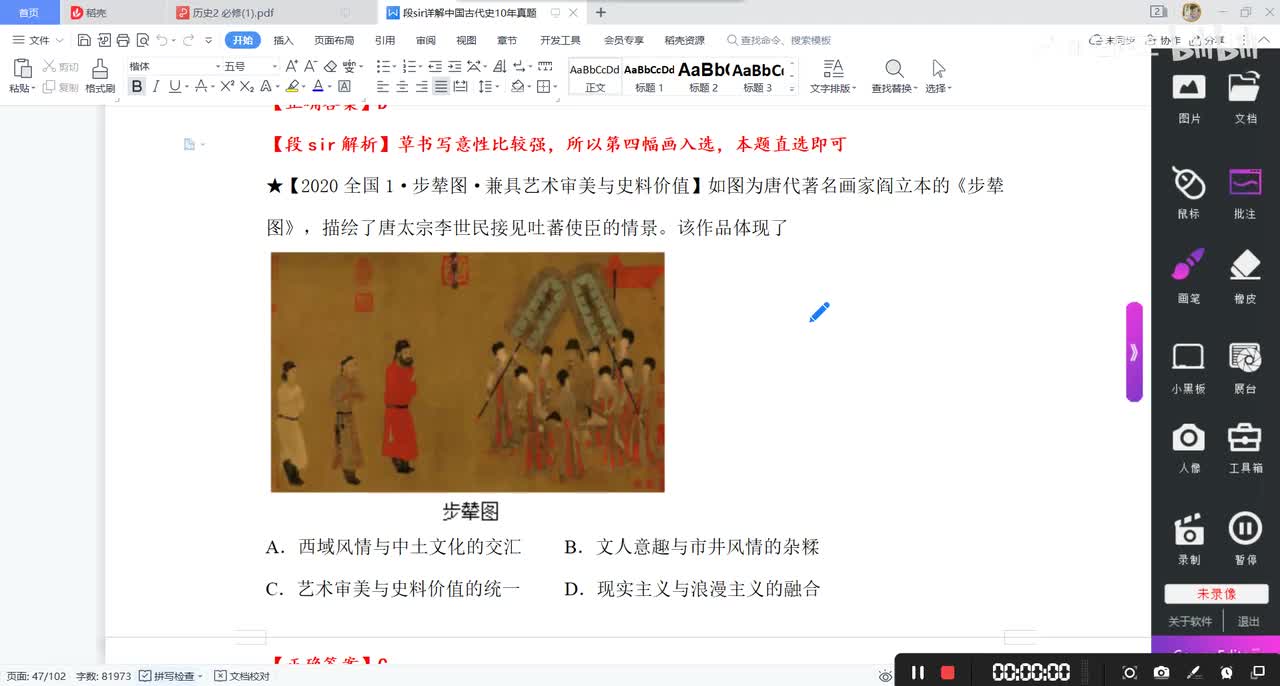Toggle 文档校对 proofreading in status bar

pos(242,676)
